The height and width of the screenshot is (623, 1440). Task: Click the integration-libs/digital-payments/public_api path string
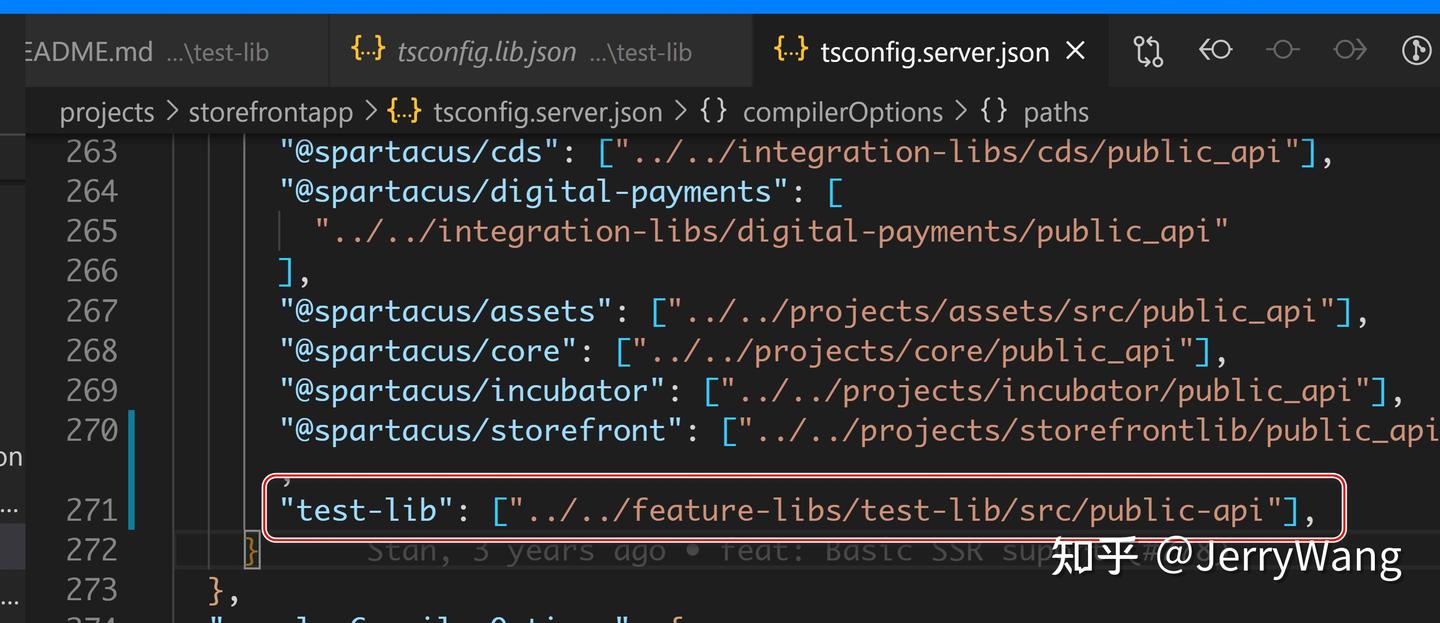[x=771, y=231]
